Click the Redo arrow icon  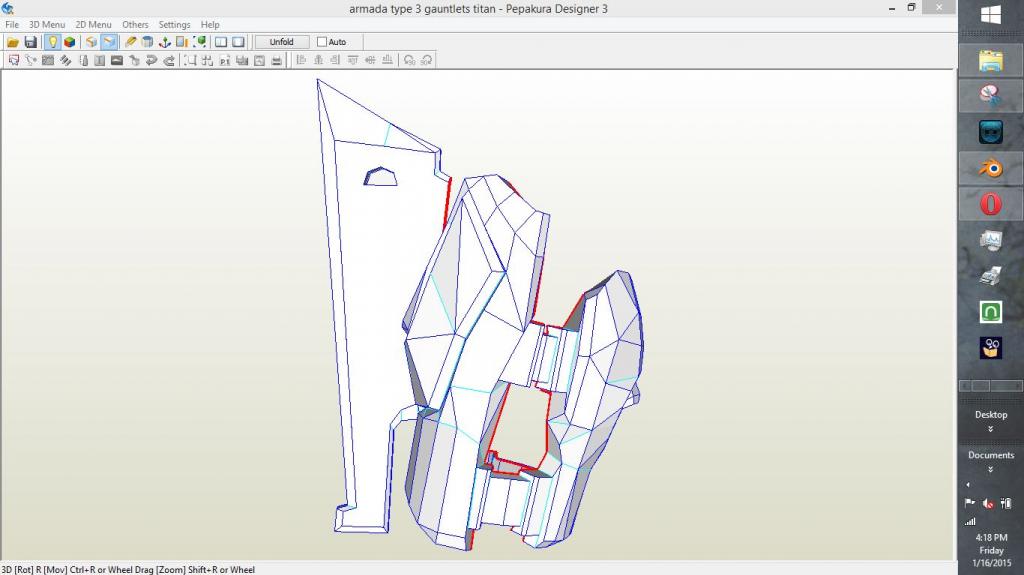[x=169, y=60]
